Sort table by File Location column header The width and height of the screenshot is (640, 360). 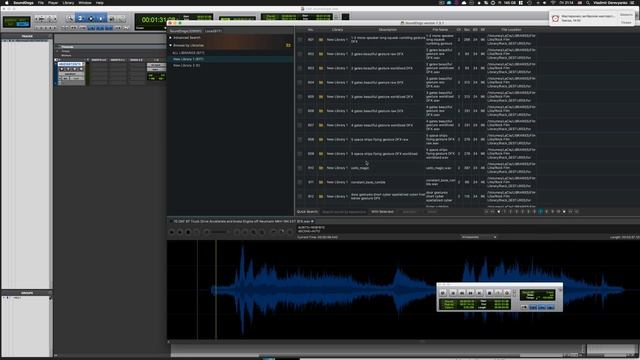pyautogui.click(x=511, y=30)
